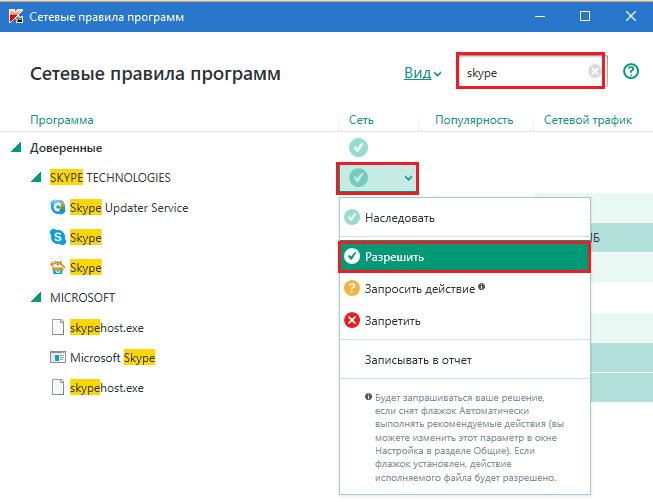Screen dimensions: 653x504
Task: Sort by the Сетевой трафик column header
Action: [588, 120]
